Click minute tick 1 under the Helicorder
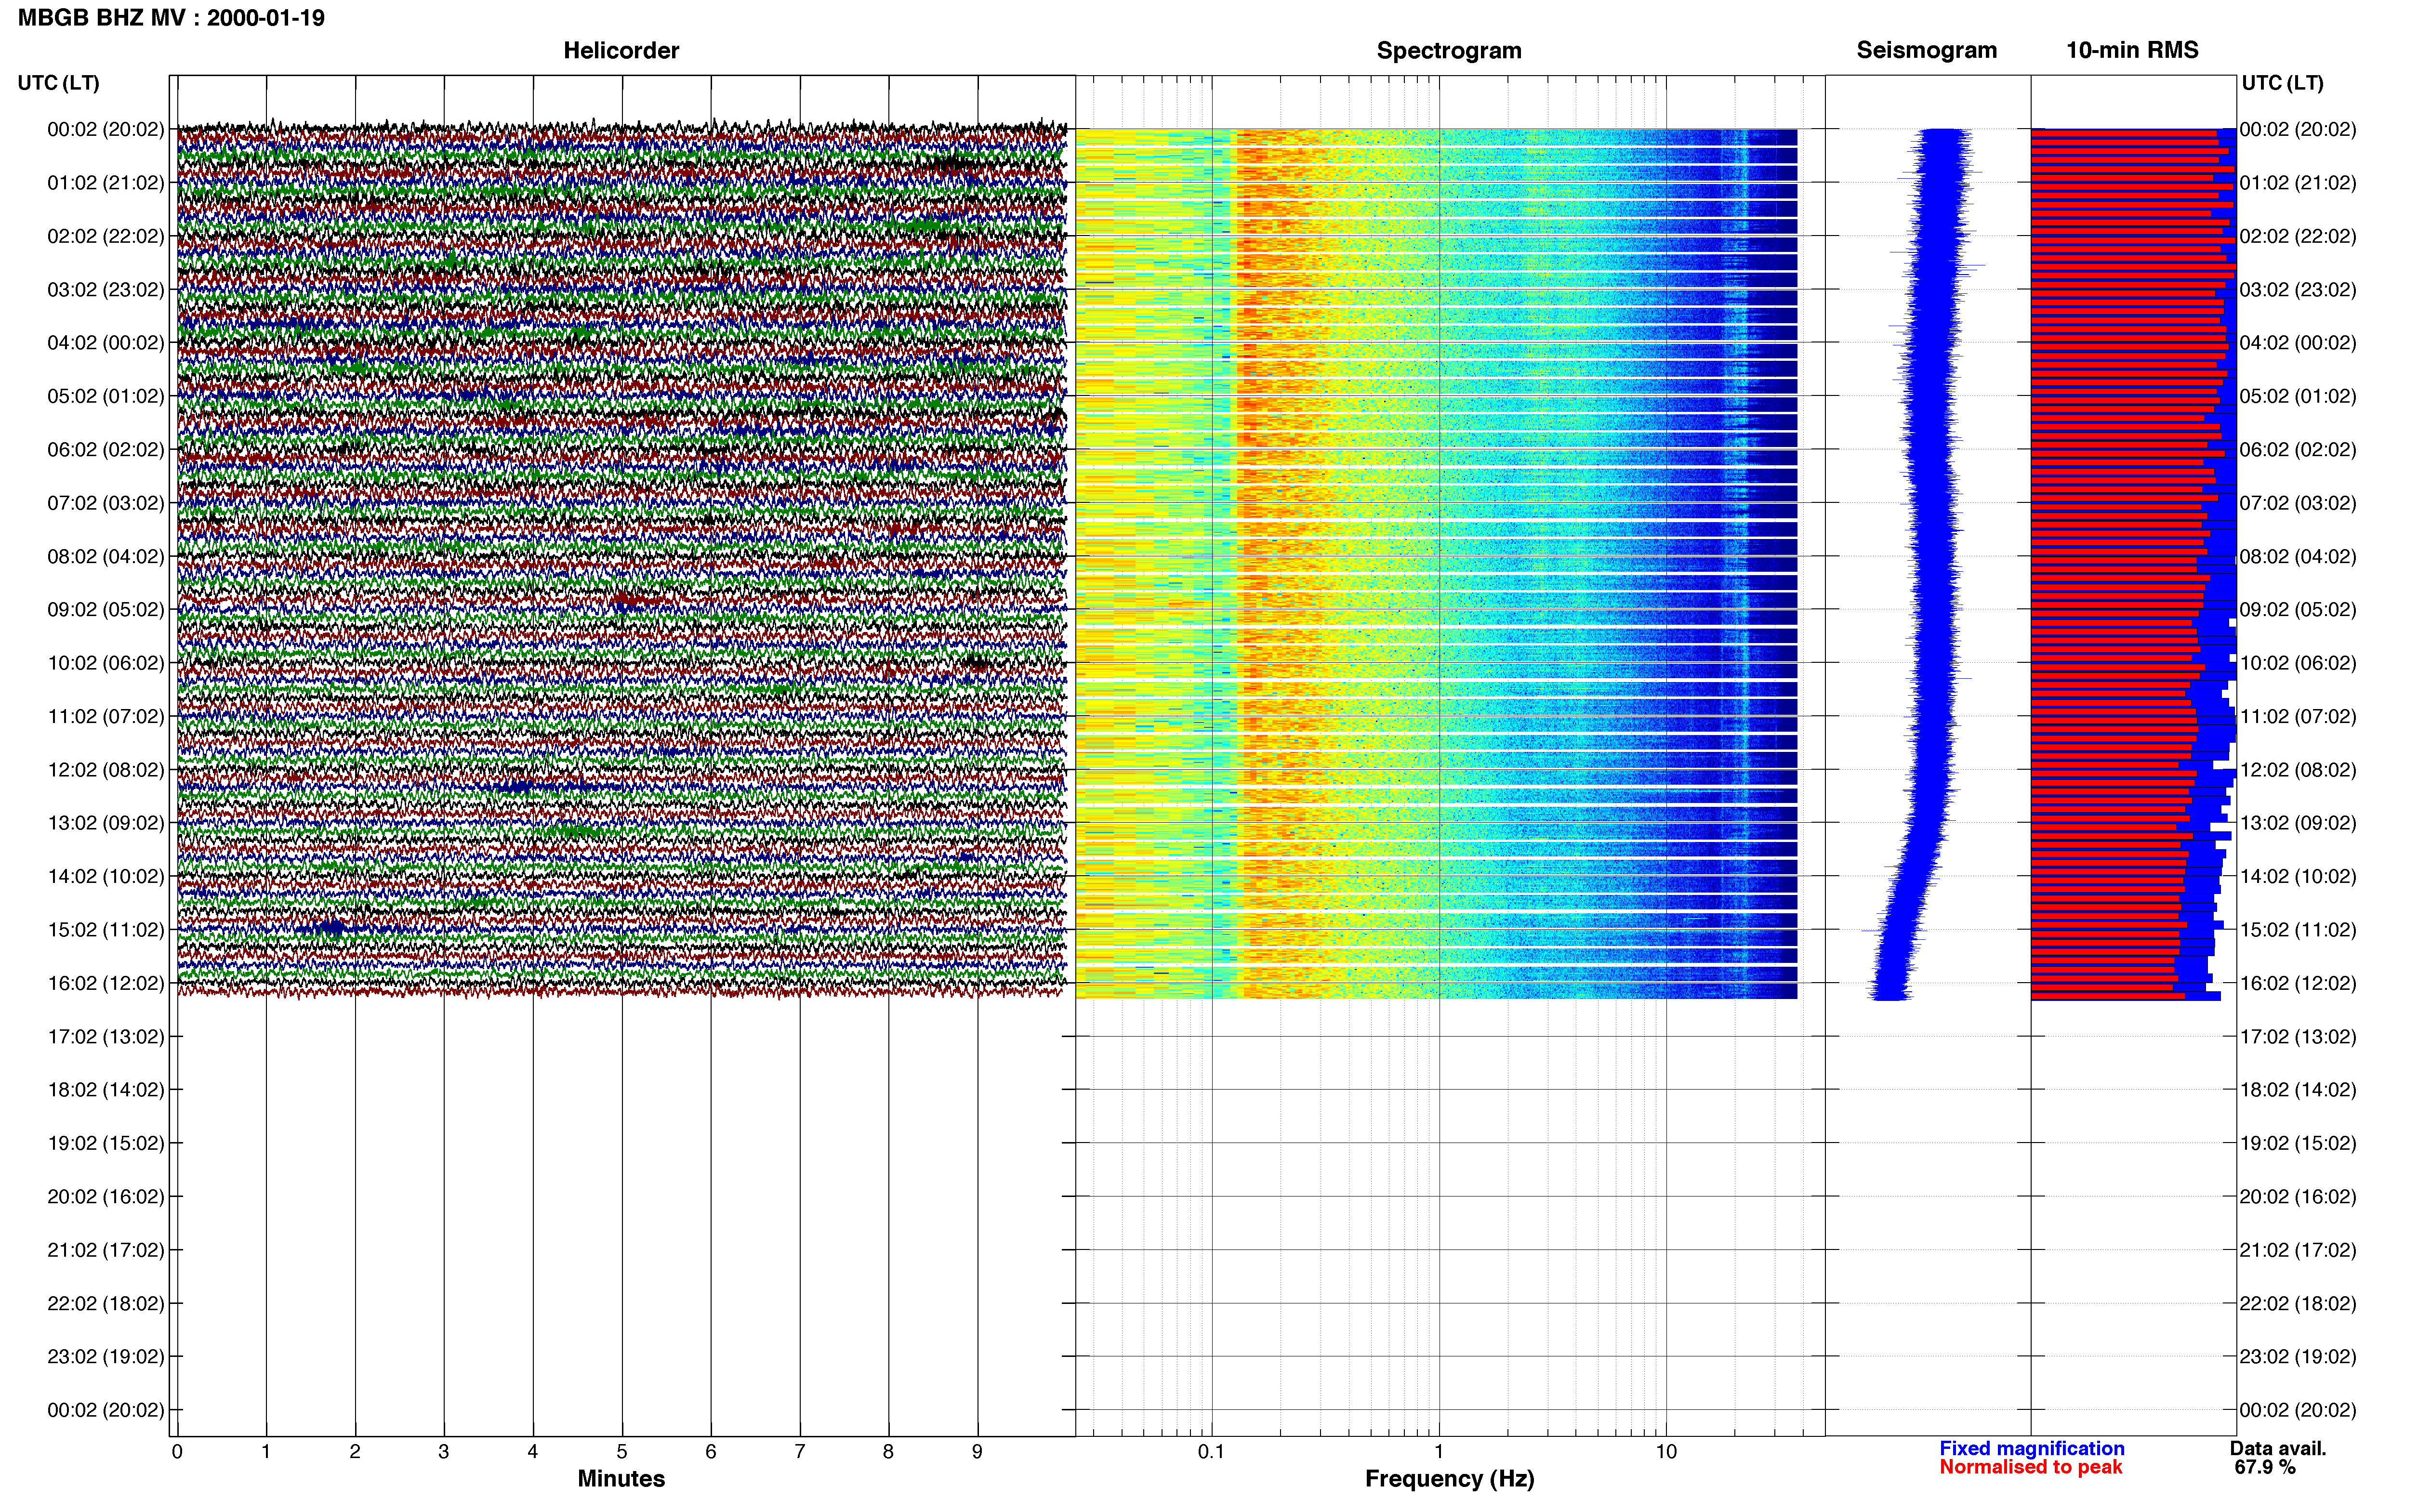Viewport: 2418px width, 1512px height. (266, 1451)
